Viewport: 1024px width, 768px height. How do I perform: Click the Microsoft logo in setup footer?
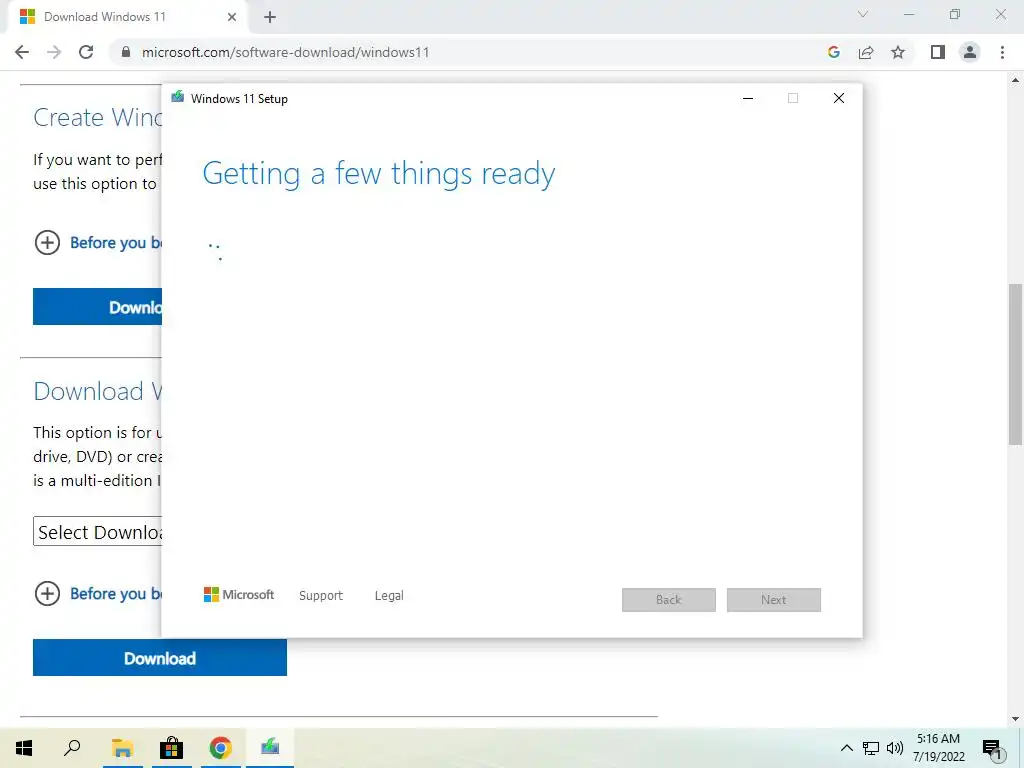(x=239, y=594)
